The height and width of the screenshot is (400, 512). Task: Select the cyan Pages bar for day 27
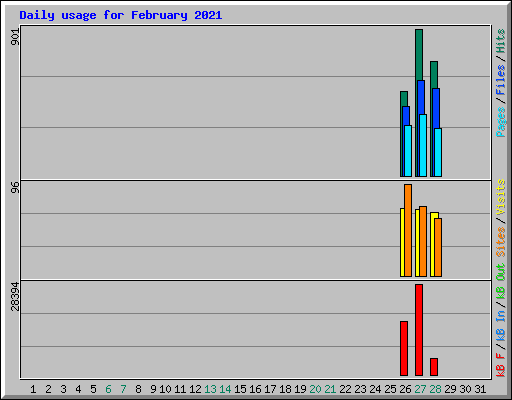(x=423, y=146)
